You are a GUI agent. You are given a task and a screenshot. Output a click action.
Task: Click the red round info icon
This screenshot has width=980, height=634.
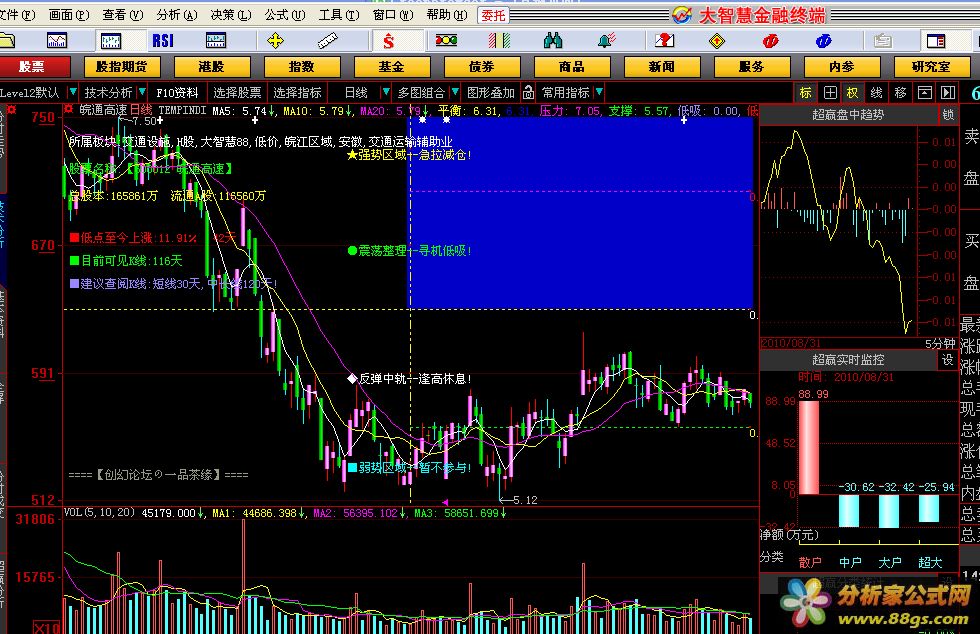click(x=770, y=41)
